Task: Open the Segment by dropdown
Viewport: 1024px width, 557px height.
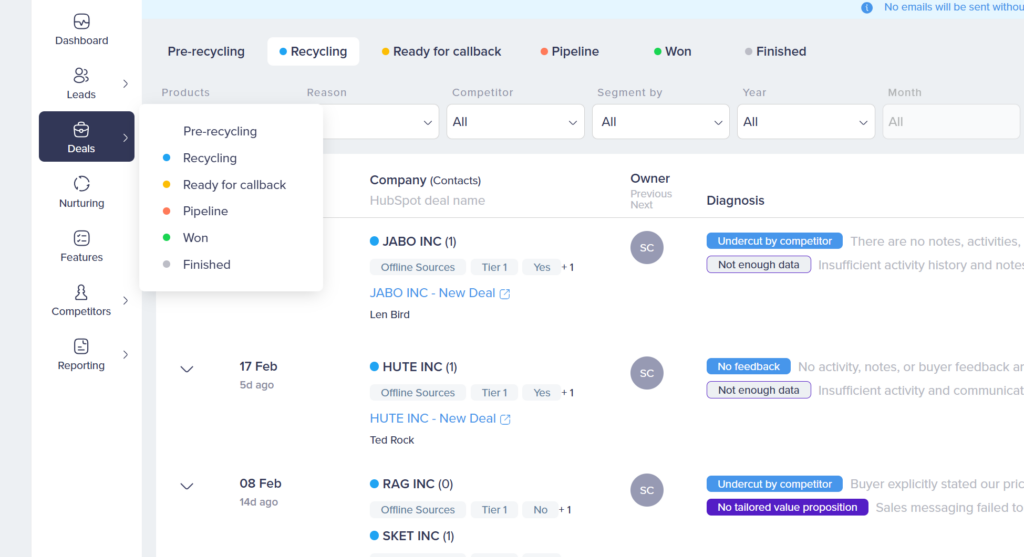Action: [660, 122]
